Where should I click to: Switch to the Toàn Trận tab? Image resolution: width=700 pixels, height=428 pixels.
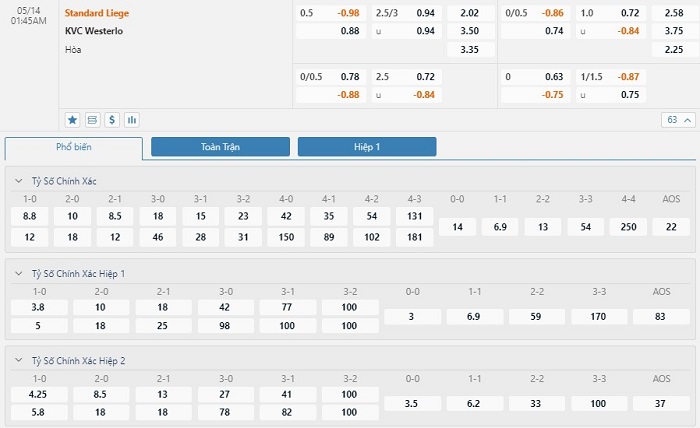click(x=220, y=147)
